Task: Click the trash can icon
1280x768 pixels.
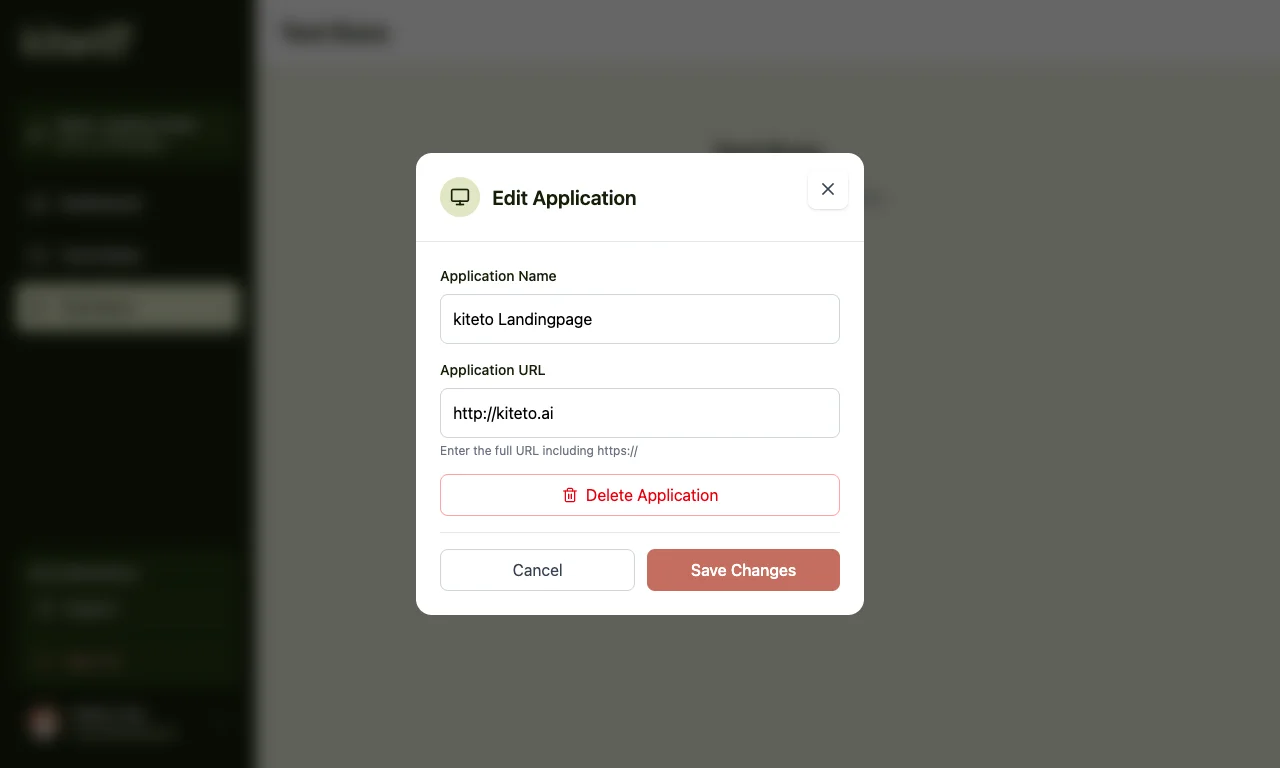Action: 570,495
